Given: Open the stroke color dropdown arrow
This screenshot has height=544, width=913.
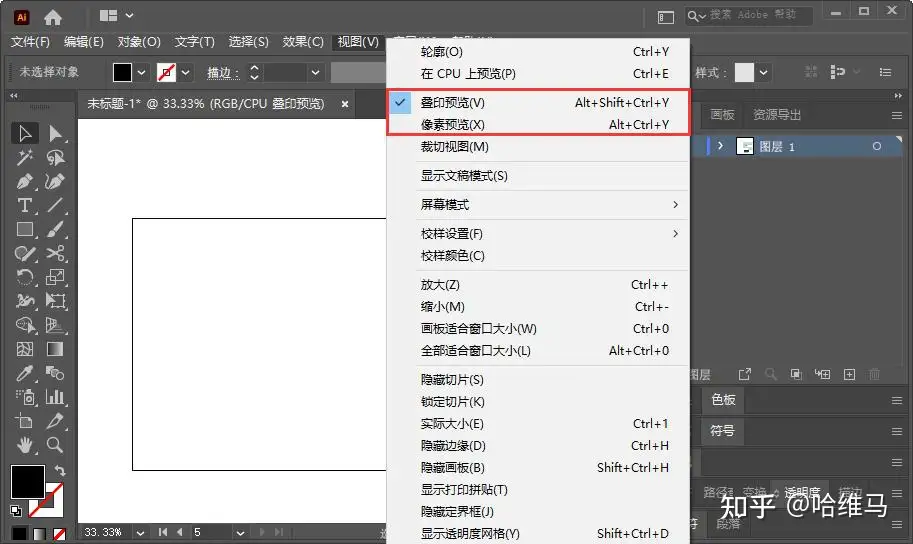Looking at the screenshot, I should pos(186,73).
